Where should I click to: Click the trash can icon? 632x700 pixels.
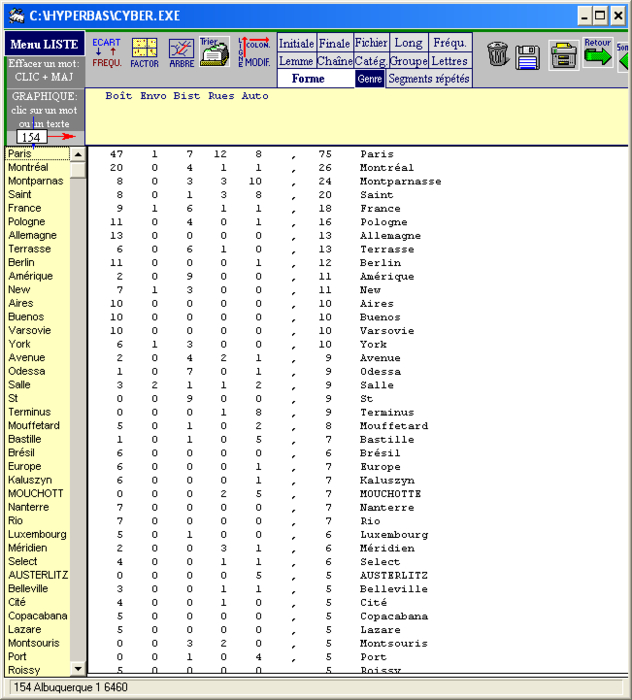pos(497,54)
